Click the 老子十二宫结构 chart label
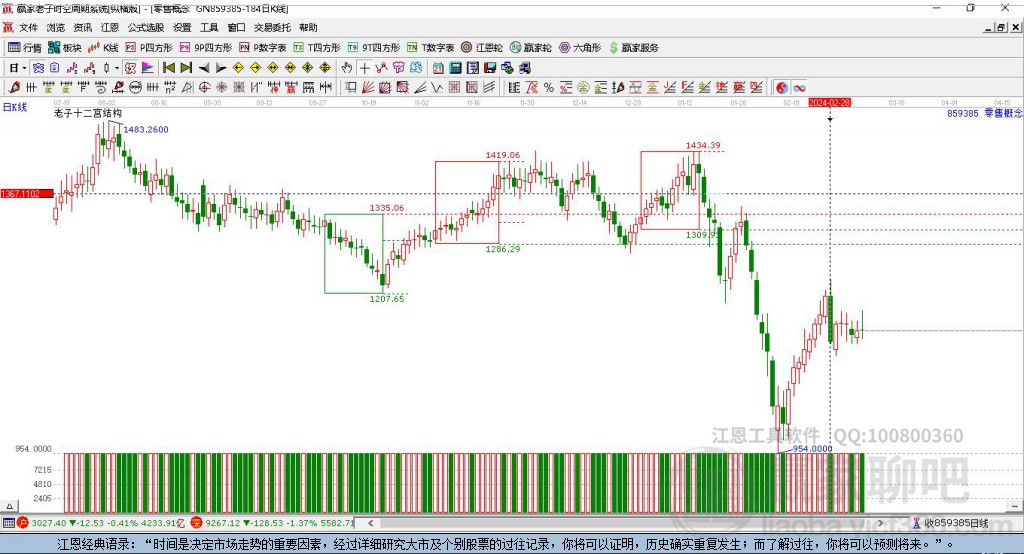The image size is (1024, 554). click(x=88, y=113)
